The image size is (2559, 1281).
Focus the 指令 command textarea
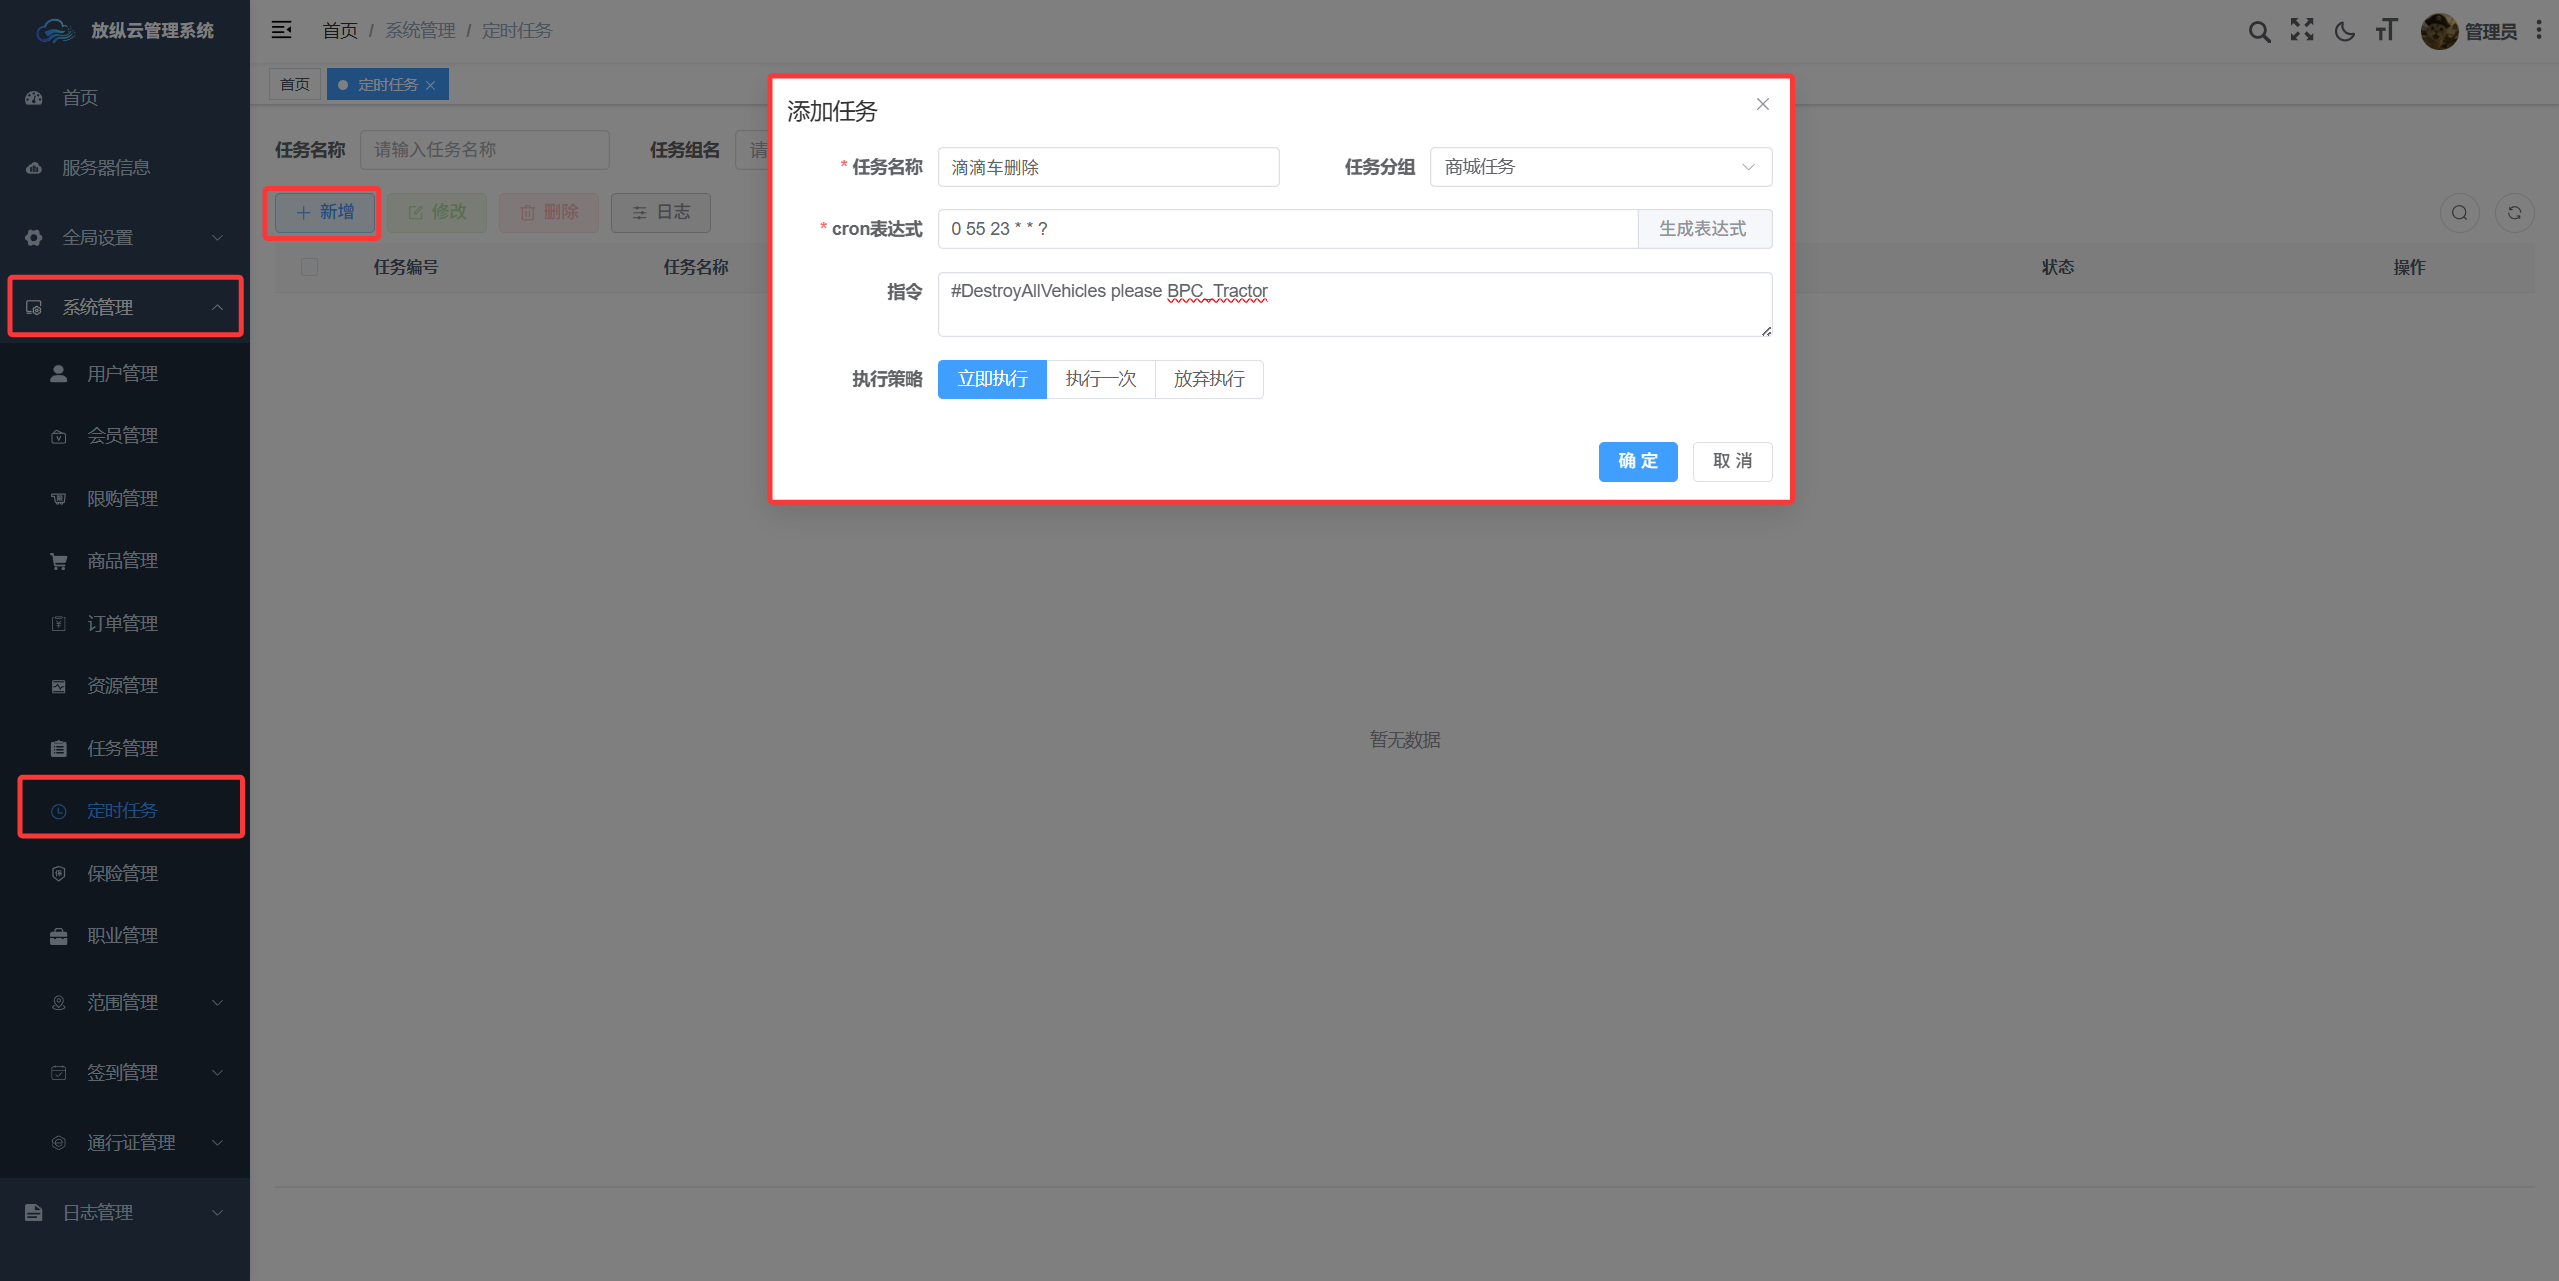1355,304
